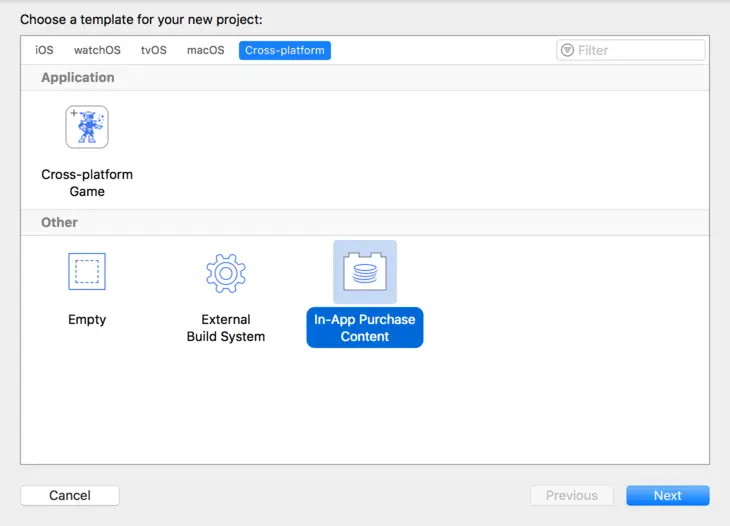Show tvOS templates tab

[154, 50]
